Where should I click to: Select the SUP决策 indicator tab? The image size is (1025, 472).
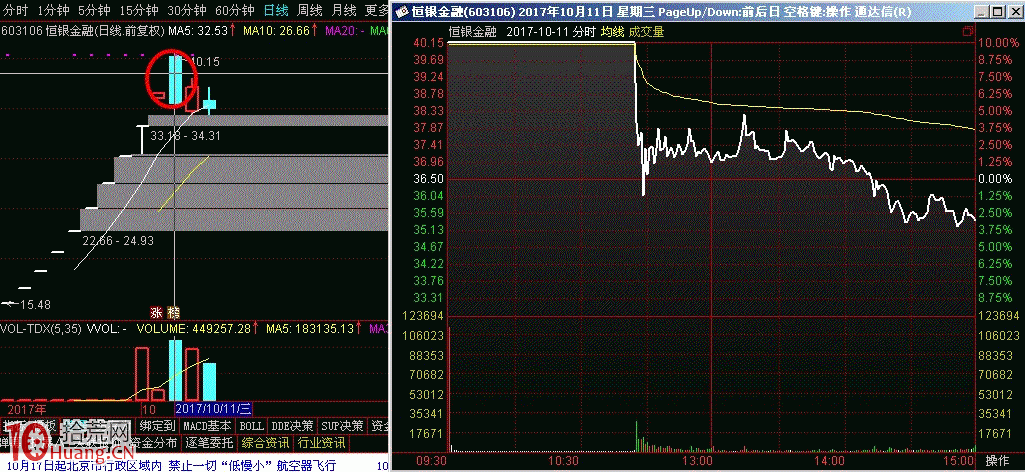[x=343, y=426]
